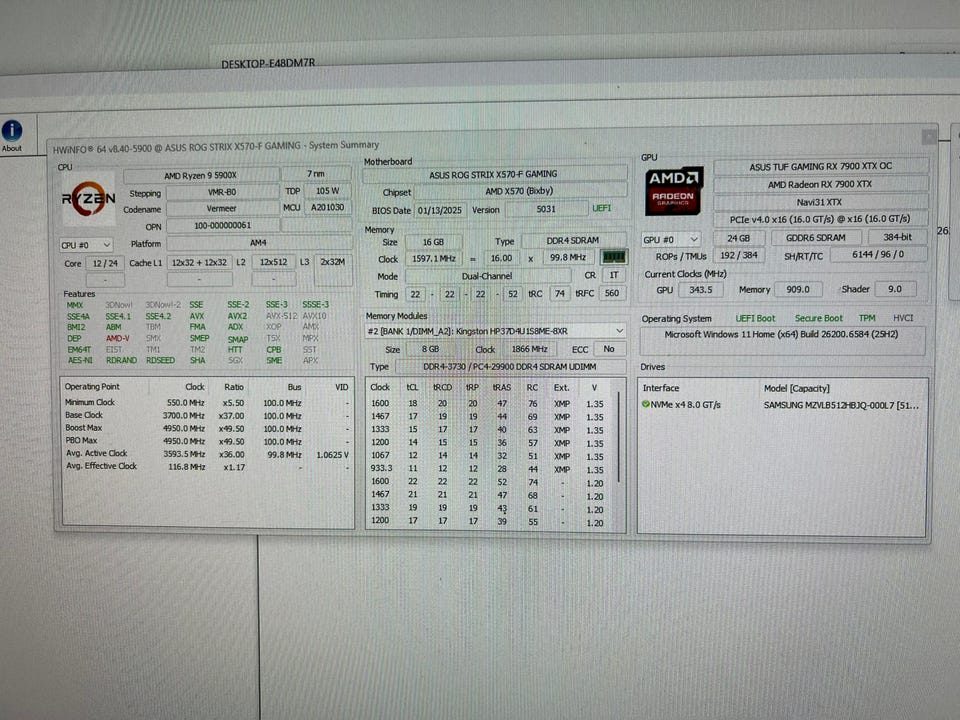Open the GPU #0 selector dropdown
The height and width of the screenshot is (720, 960).
671,239
